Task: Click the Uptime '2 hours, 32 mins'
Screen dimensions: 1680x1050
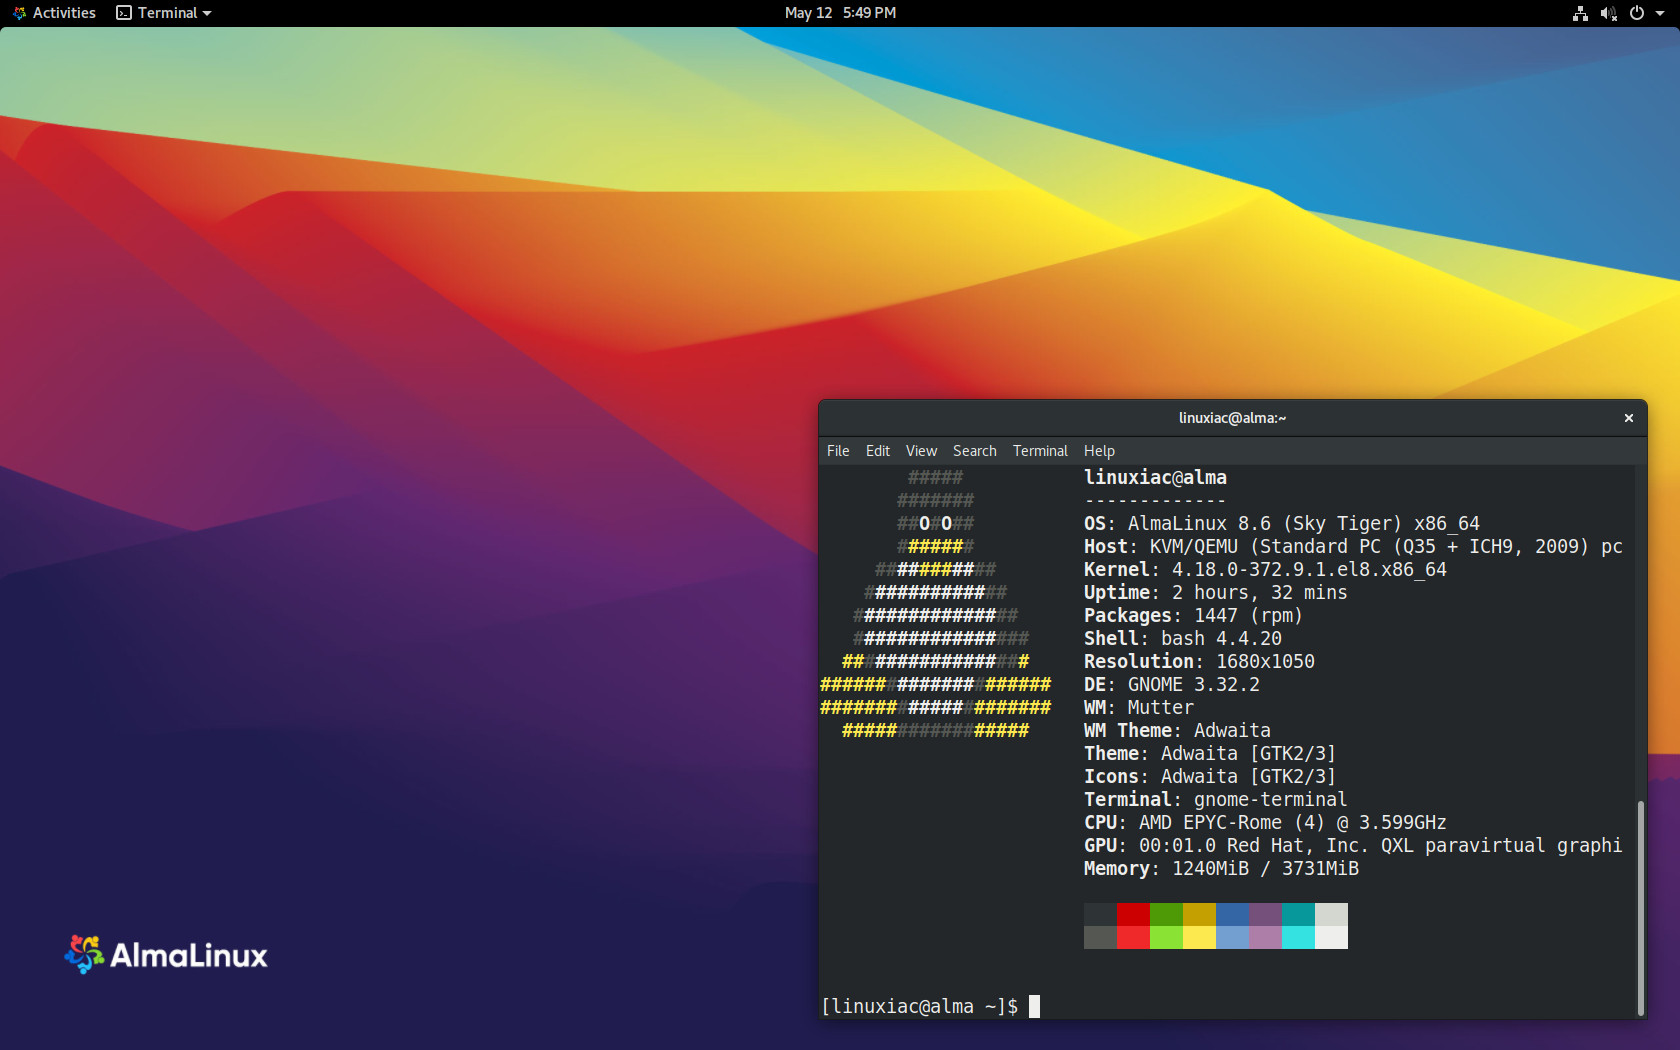Action: 1260,593
